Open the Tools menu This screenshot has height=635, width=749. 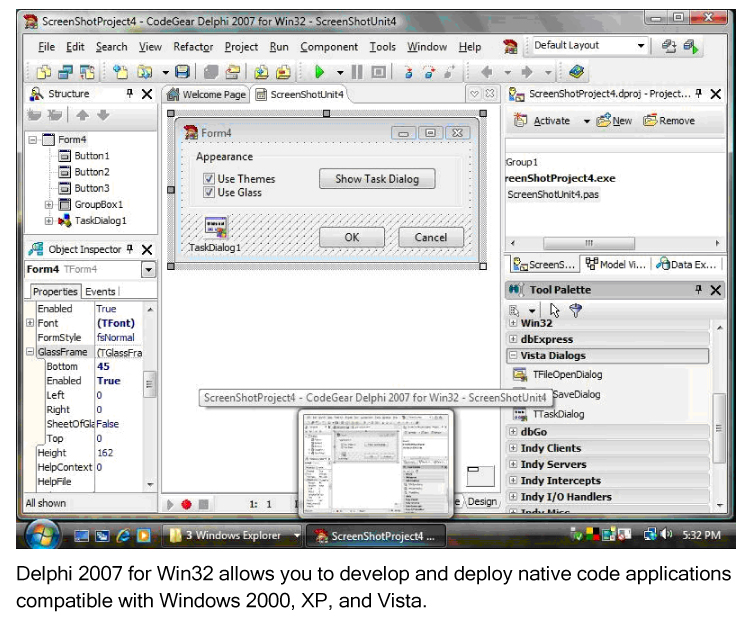[x=382, y=47]
